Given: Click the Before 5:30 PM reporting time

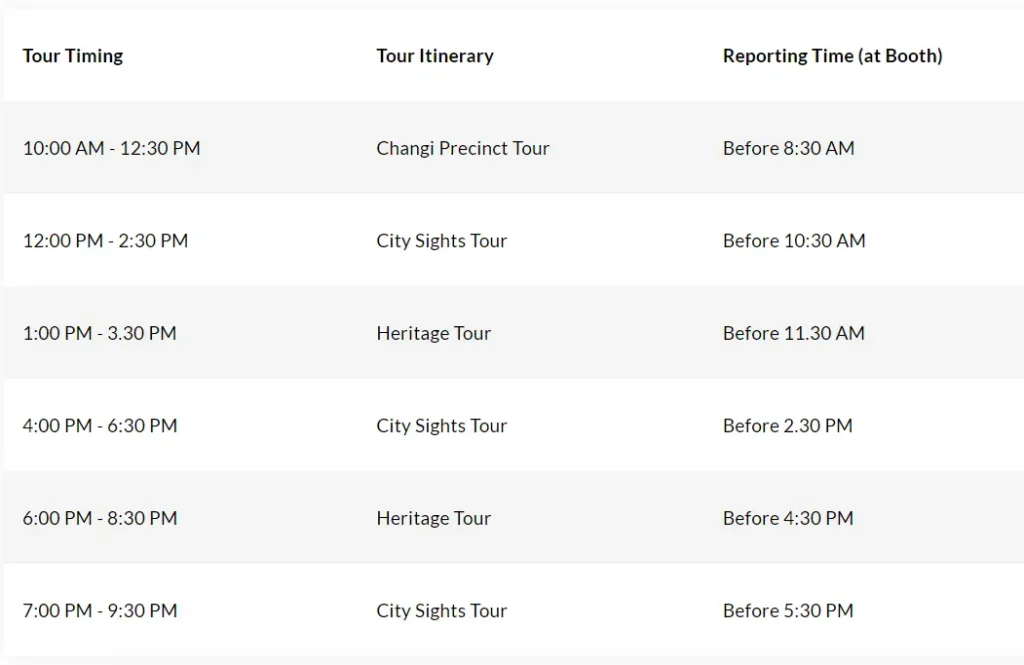Looking at the screenshot, I should (x=788, y=611).
